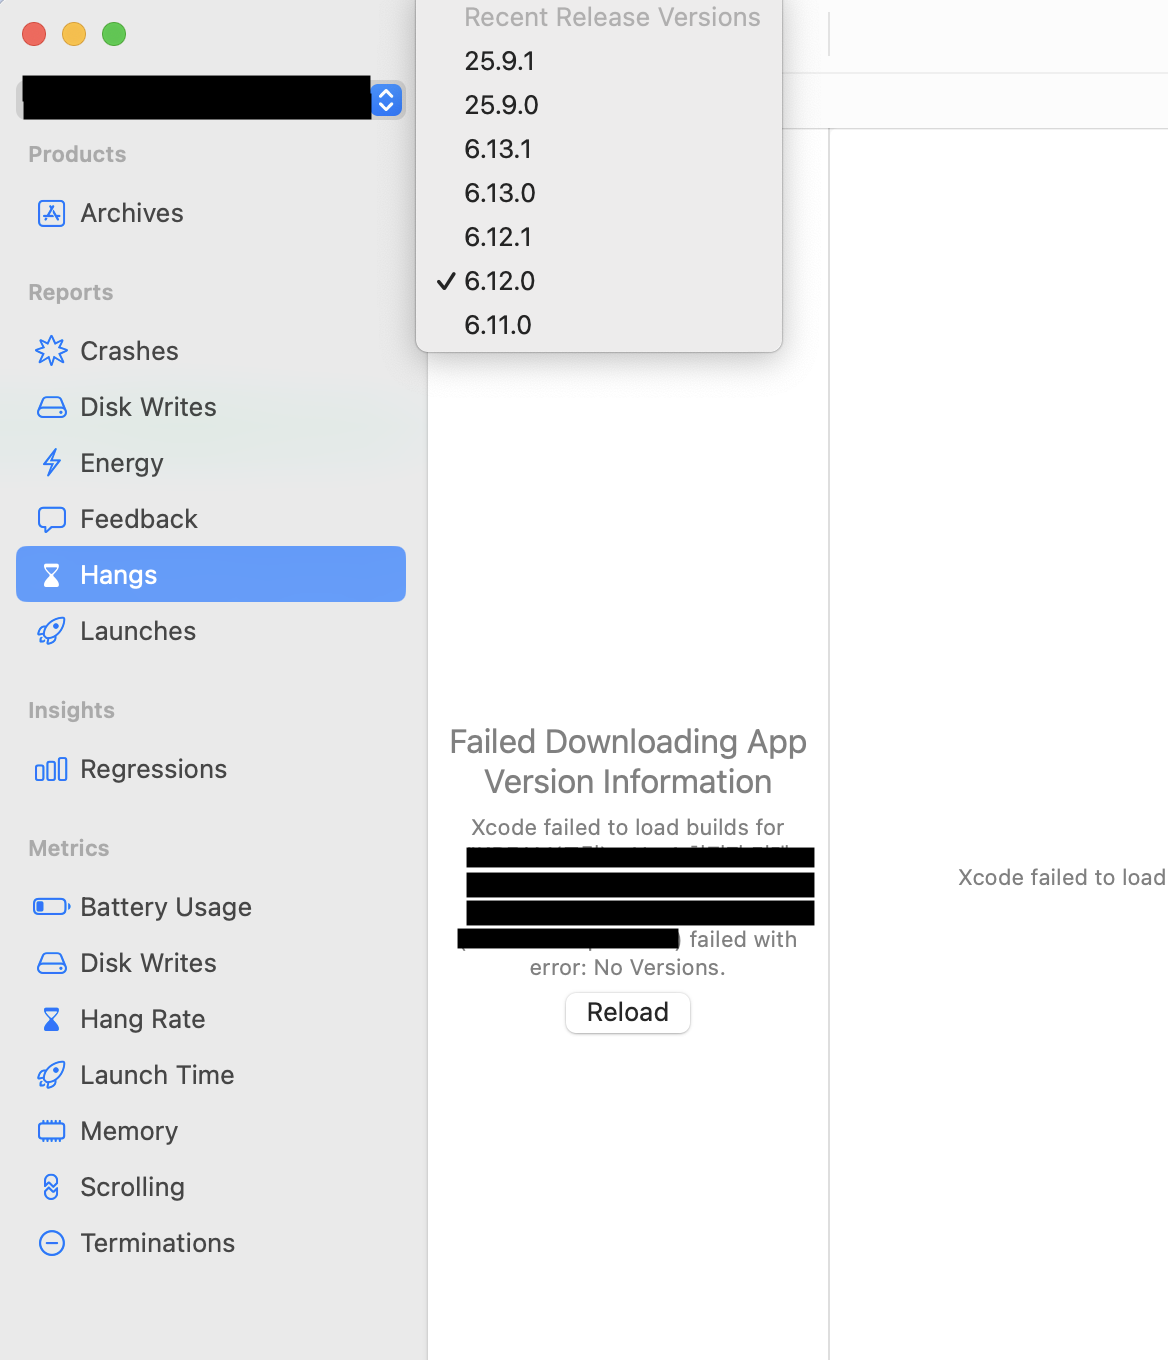Click the 'error: No Versions.' text
The width and height of the screenshot is (1168, 1360).
(x=628, y=967)
